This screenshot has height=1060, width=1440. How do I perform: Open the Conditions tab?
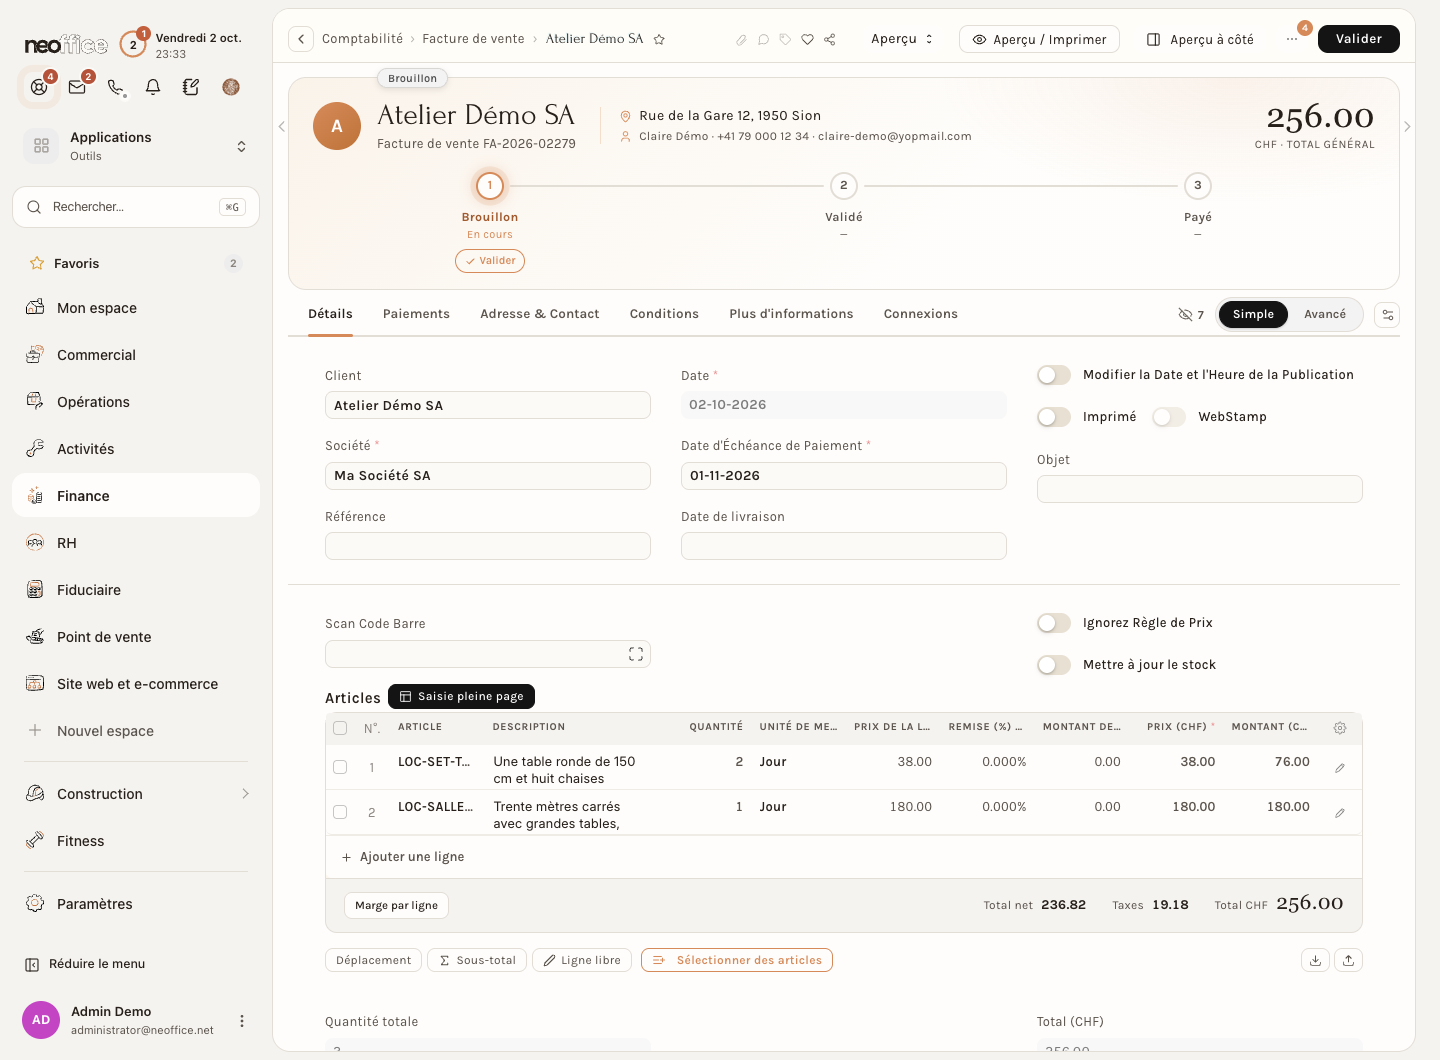tap(664, 314)
